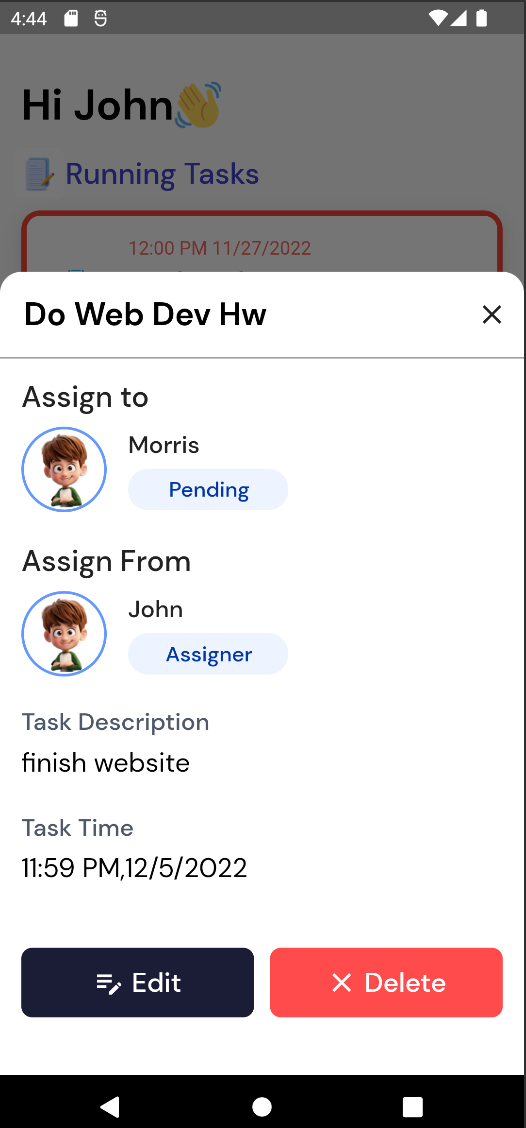Tap the pencil icon on the Edit button
The height and width of the screenshot is (1128, 526).
(109, 983)
